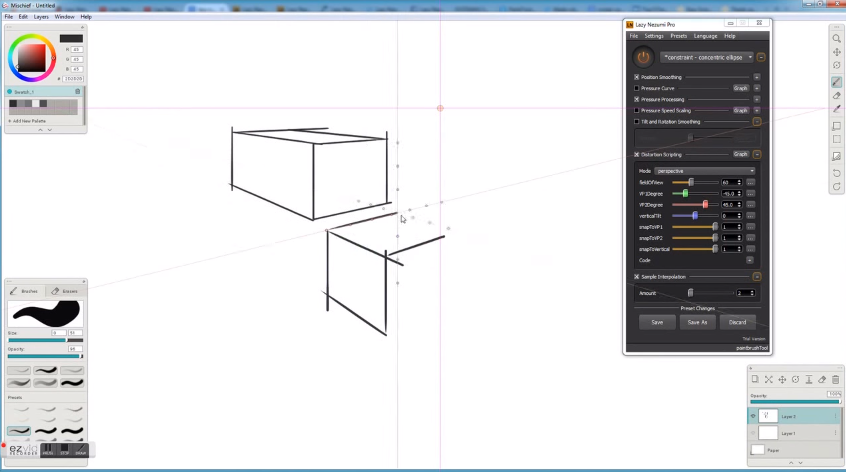Click the Redo arrow in right toolbar
This screenshot has width=846, height=472.
[836, 187]
